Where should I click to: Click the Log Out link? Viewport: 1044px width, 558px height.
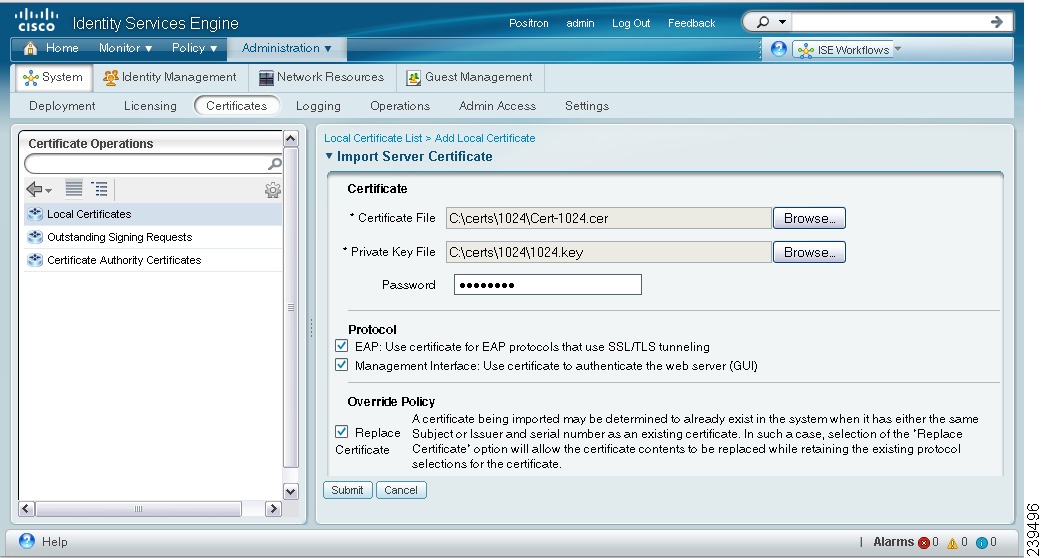click(x=631, y=23)
